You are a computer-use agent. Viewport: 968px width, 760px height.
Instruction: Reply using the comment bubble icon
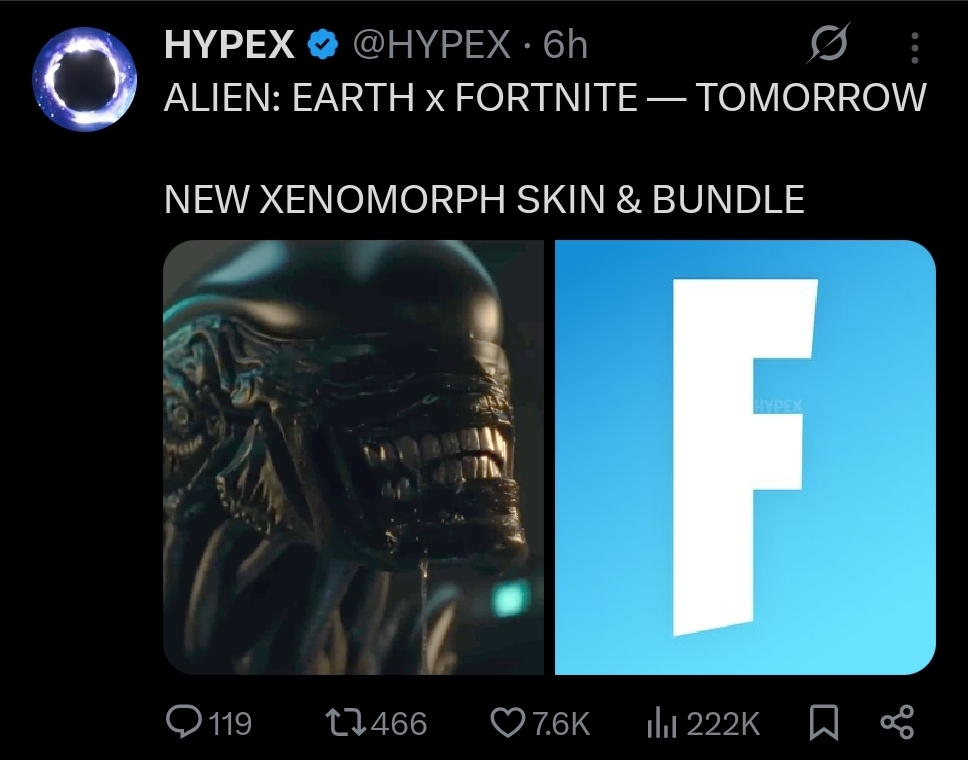183,722
